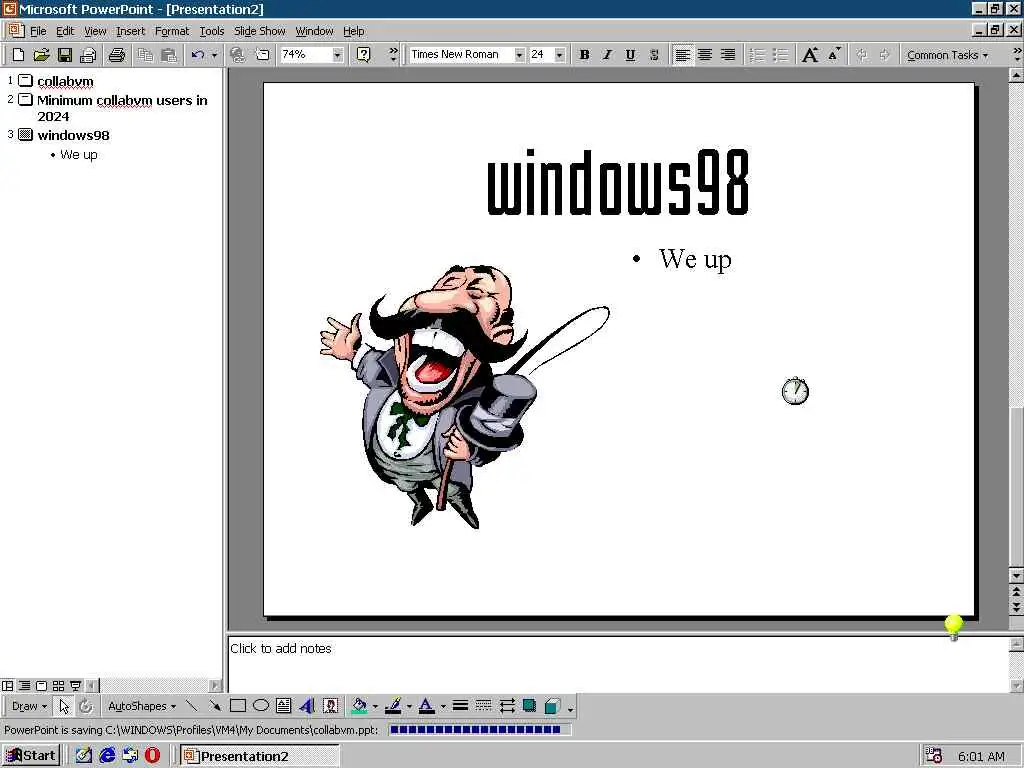The width and height of the screenshot is (1024, 768).
Task: Set left text alignment
Action: tap(682, 55)
